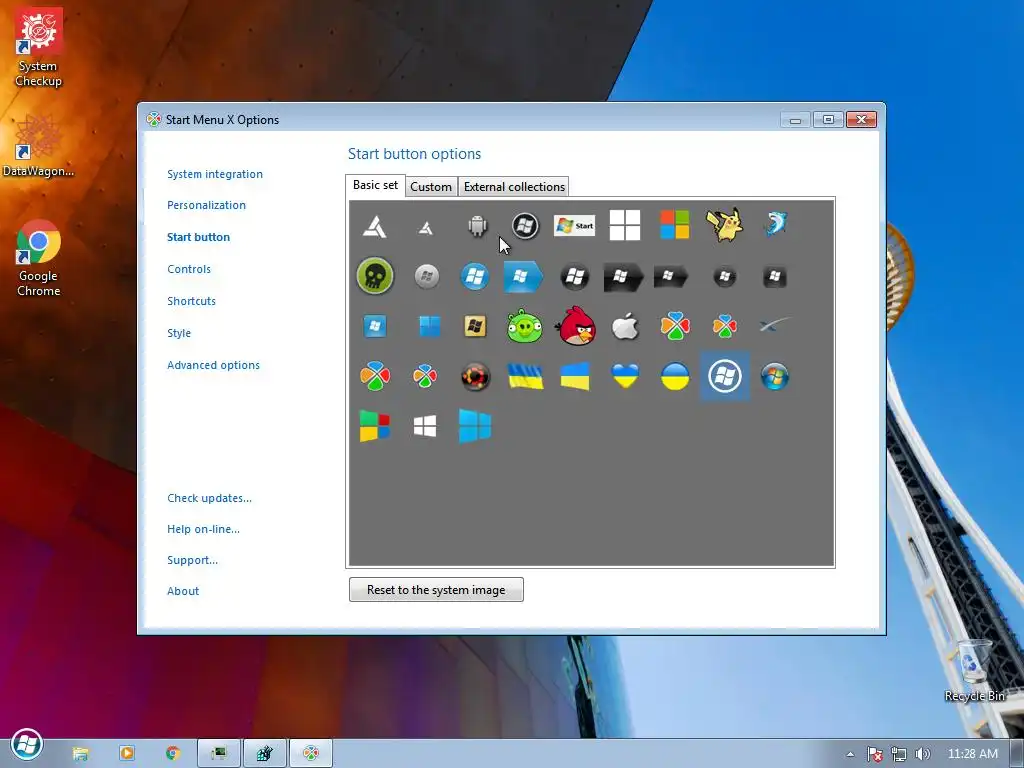Pick the blue dolphin start icon
1024x768 pixels.
pos(775,225)
